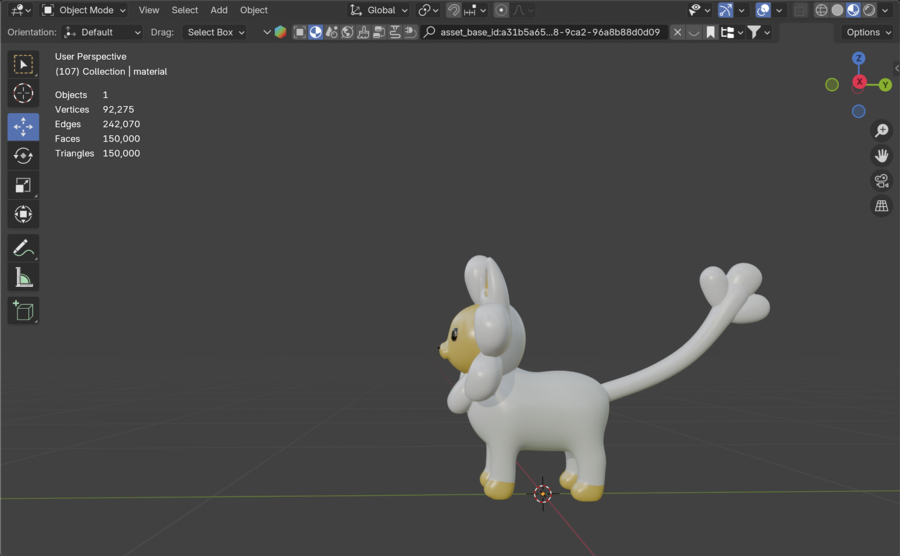
Task: Toggle camera view button
Action: point(881,181)
